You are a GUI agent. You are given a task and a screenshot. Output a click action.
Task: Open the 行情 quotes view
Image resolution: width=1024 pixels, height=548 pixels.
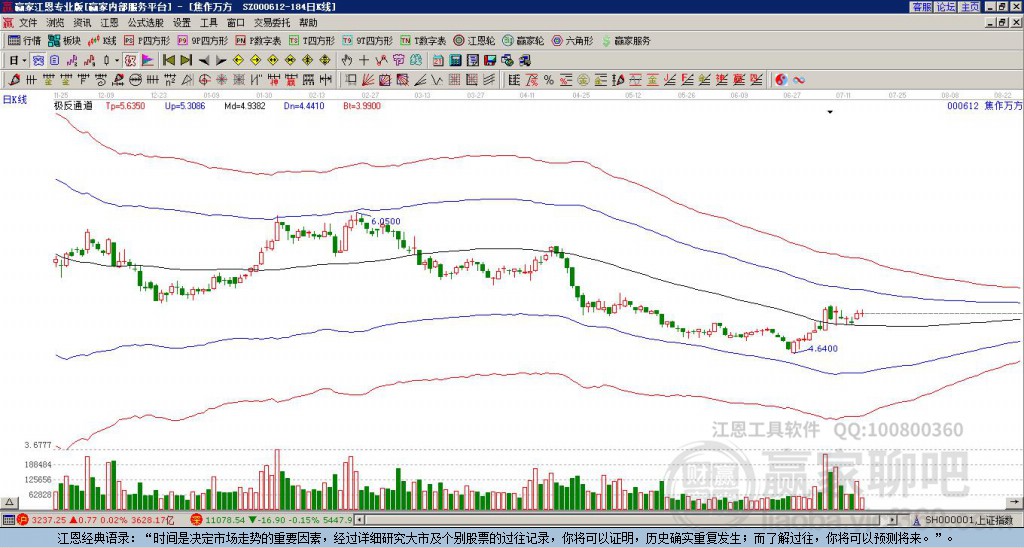[x=25, y=40]
